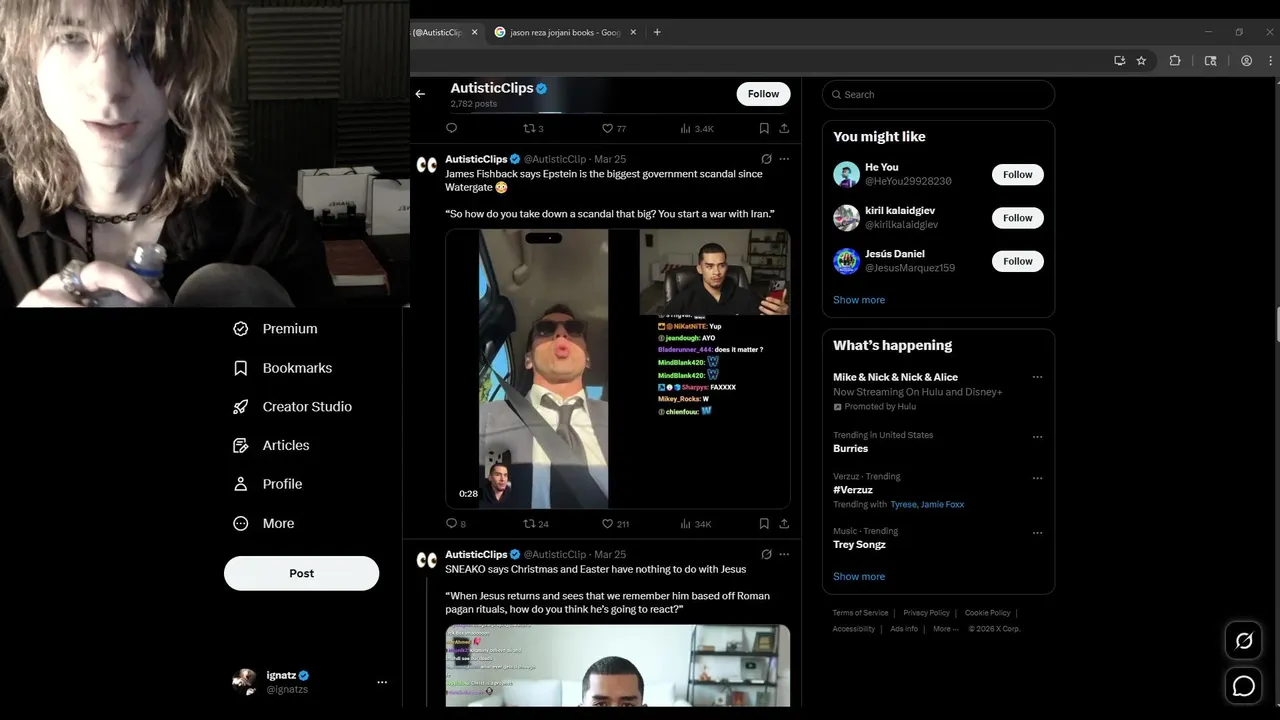The height and width of the screenshot is (720, 1280).
Task: Open Premium in the sidebar
Action: (x=275, y=328)
